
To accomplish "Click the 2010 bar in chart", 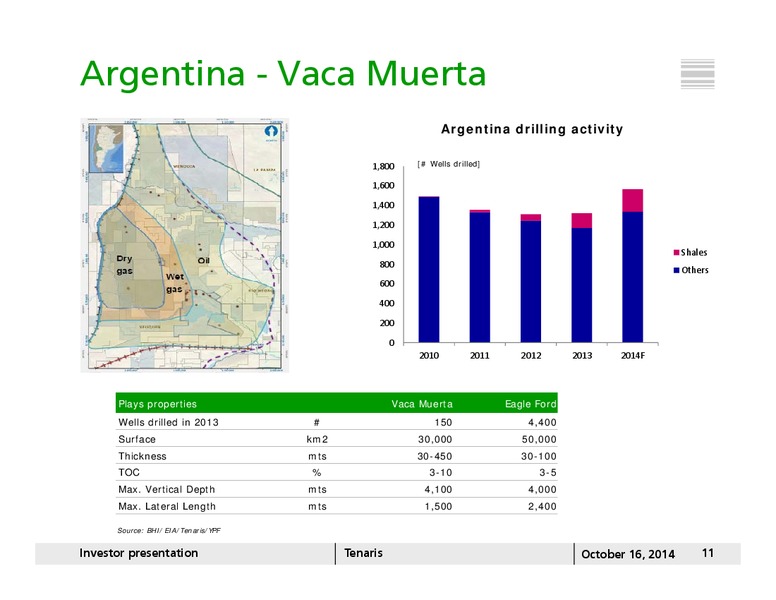I will [429, 269].
